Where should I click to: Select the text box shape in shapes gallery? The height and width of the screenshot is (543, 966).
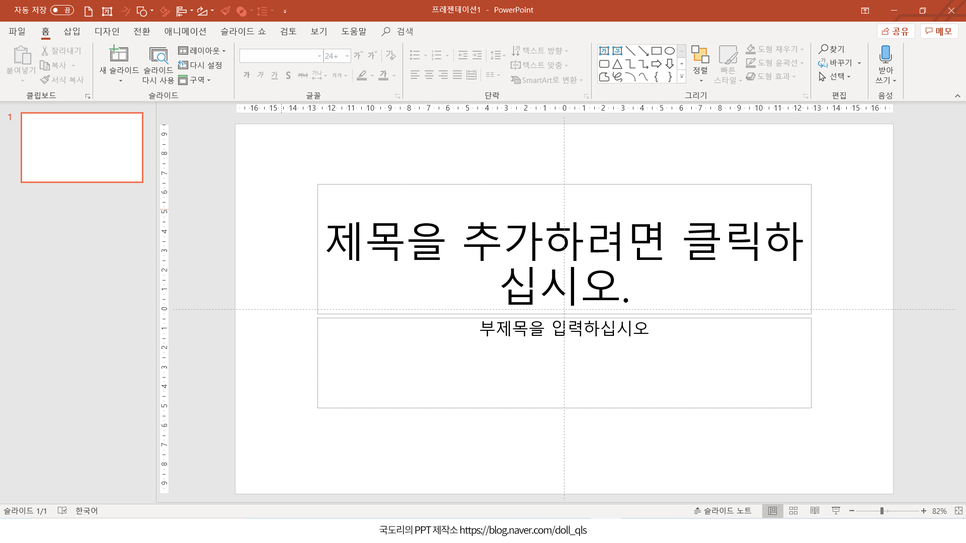click(604, 51)
